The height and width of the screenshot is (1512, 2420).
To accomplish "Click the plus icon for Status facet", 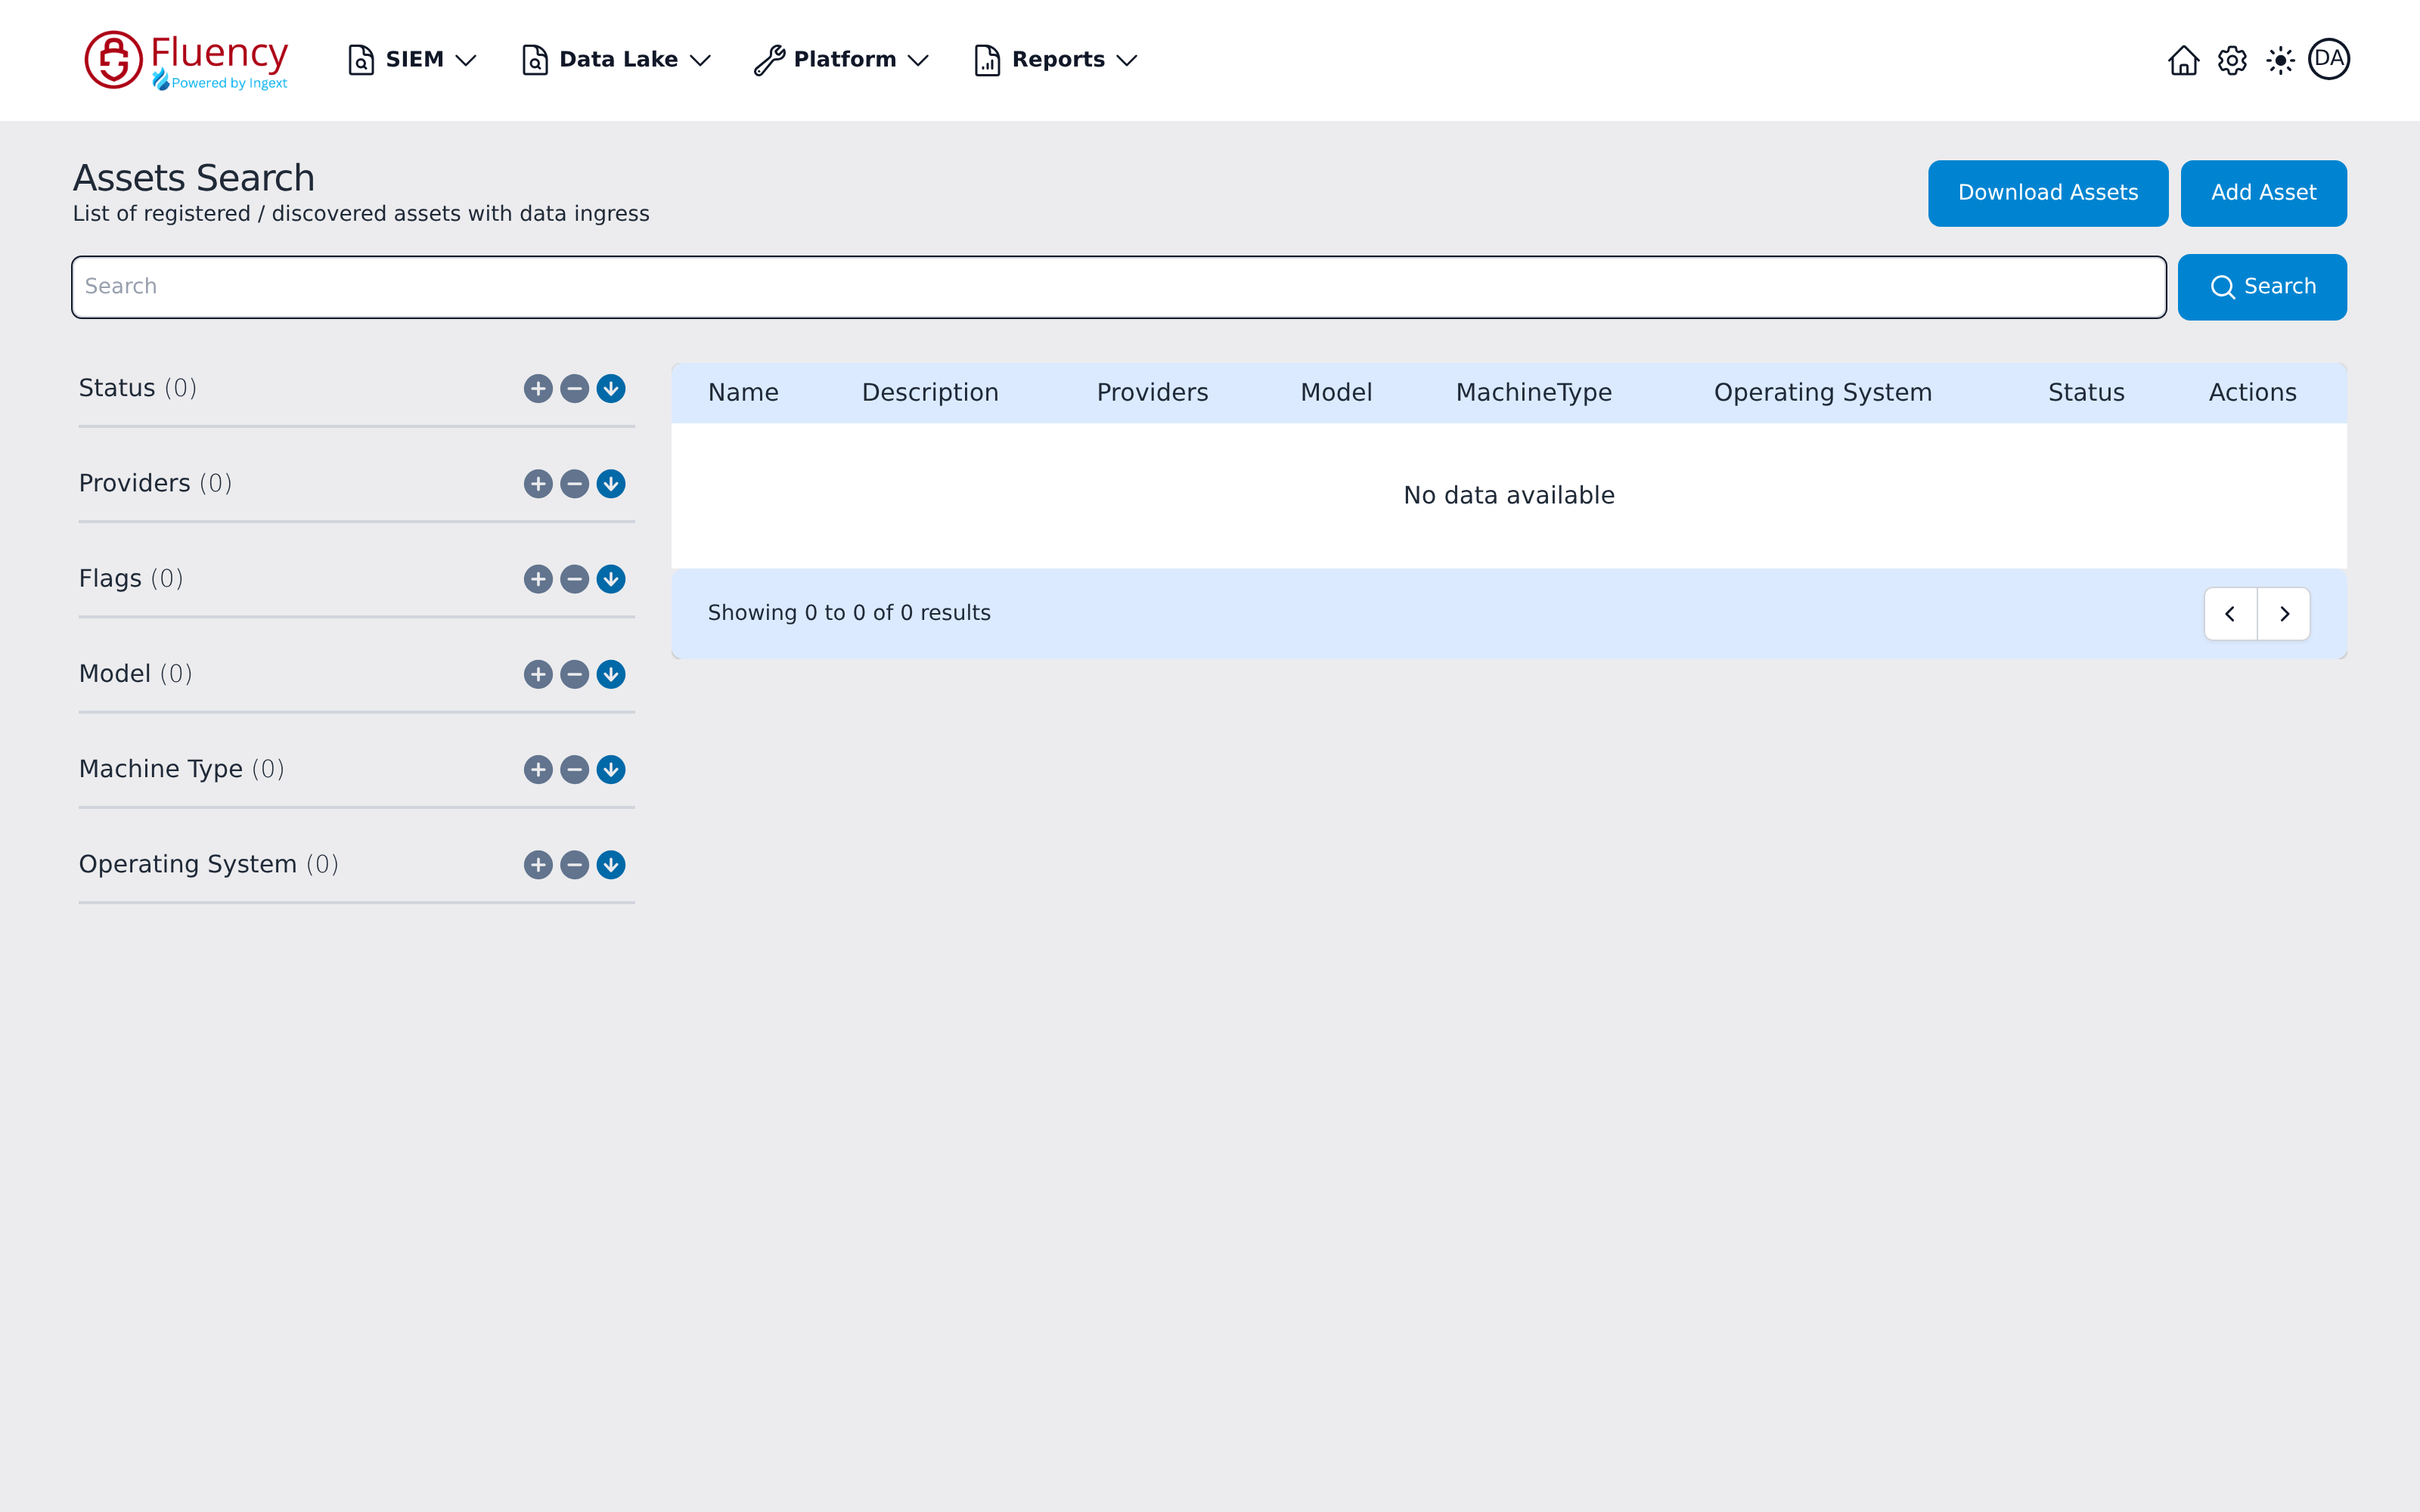I will tap(538, 388).
